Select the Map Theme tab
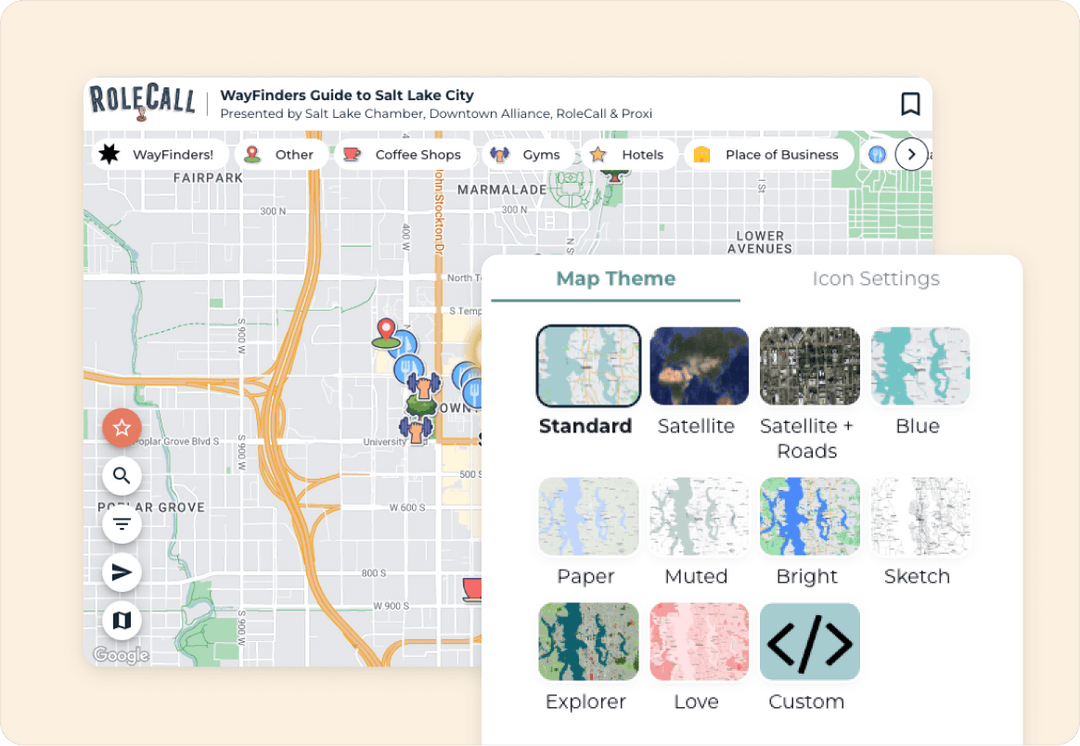The width and height of the screenshot is (1080, 746). coord(615,278)
